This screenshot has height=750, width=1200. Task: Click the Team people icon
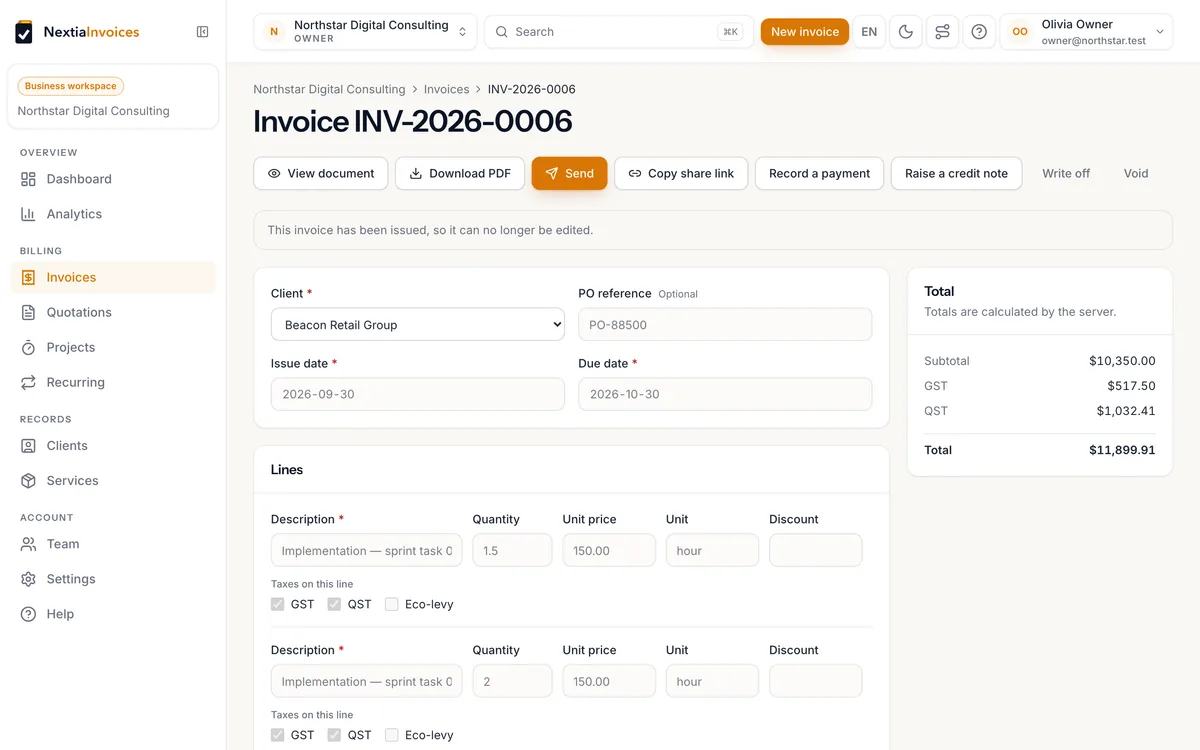pos(28,544)
